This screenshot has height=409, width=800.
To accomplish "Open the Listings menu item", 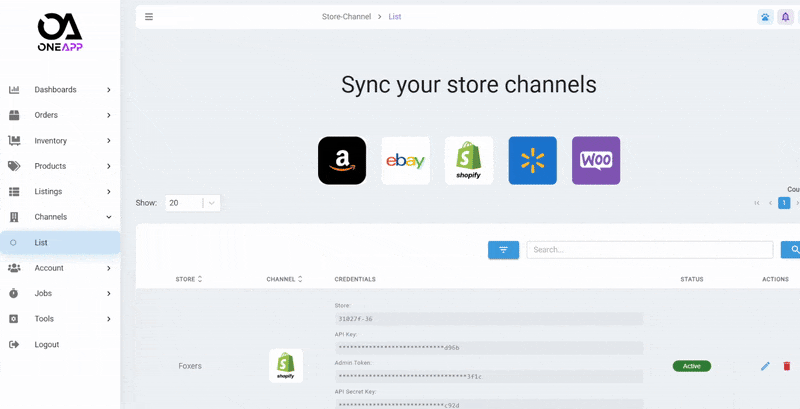I will coord(60,192).
